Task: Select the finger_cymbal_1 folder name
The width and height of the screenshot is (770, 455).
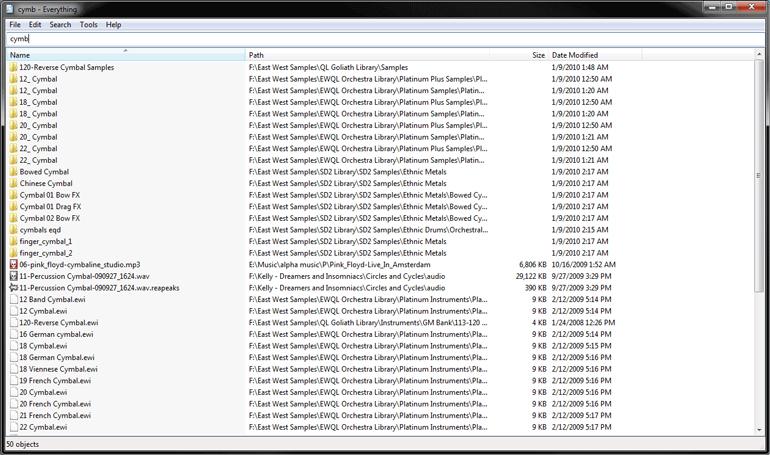Action: point(46,241)
